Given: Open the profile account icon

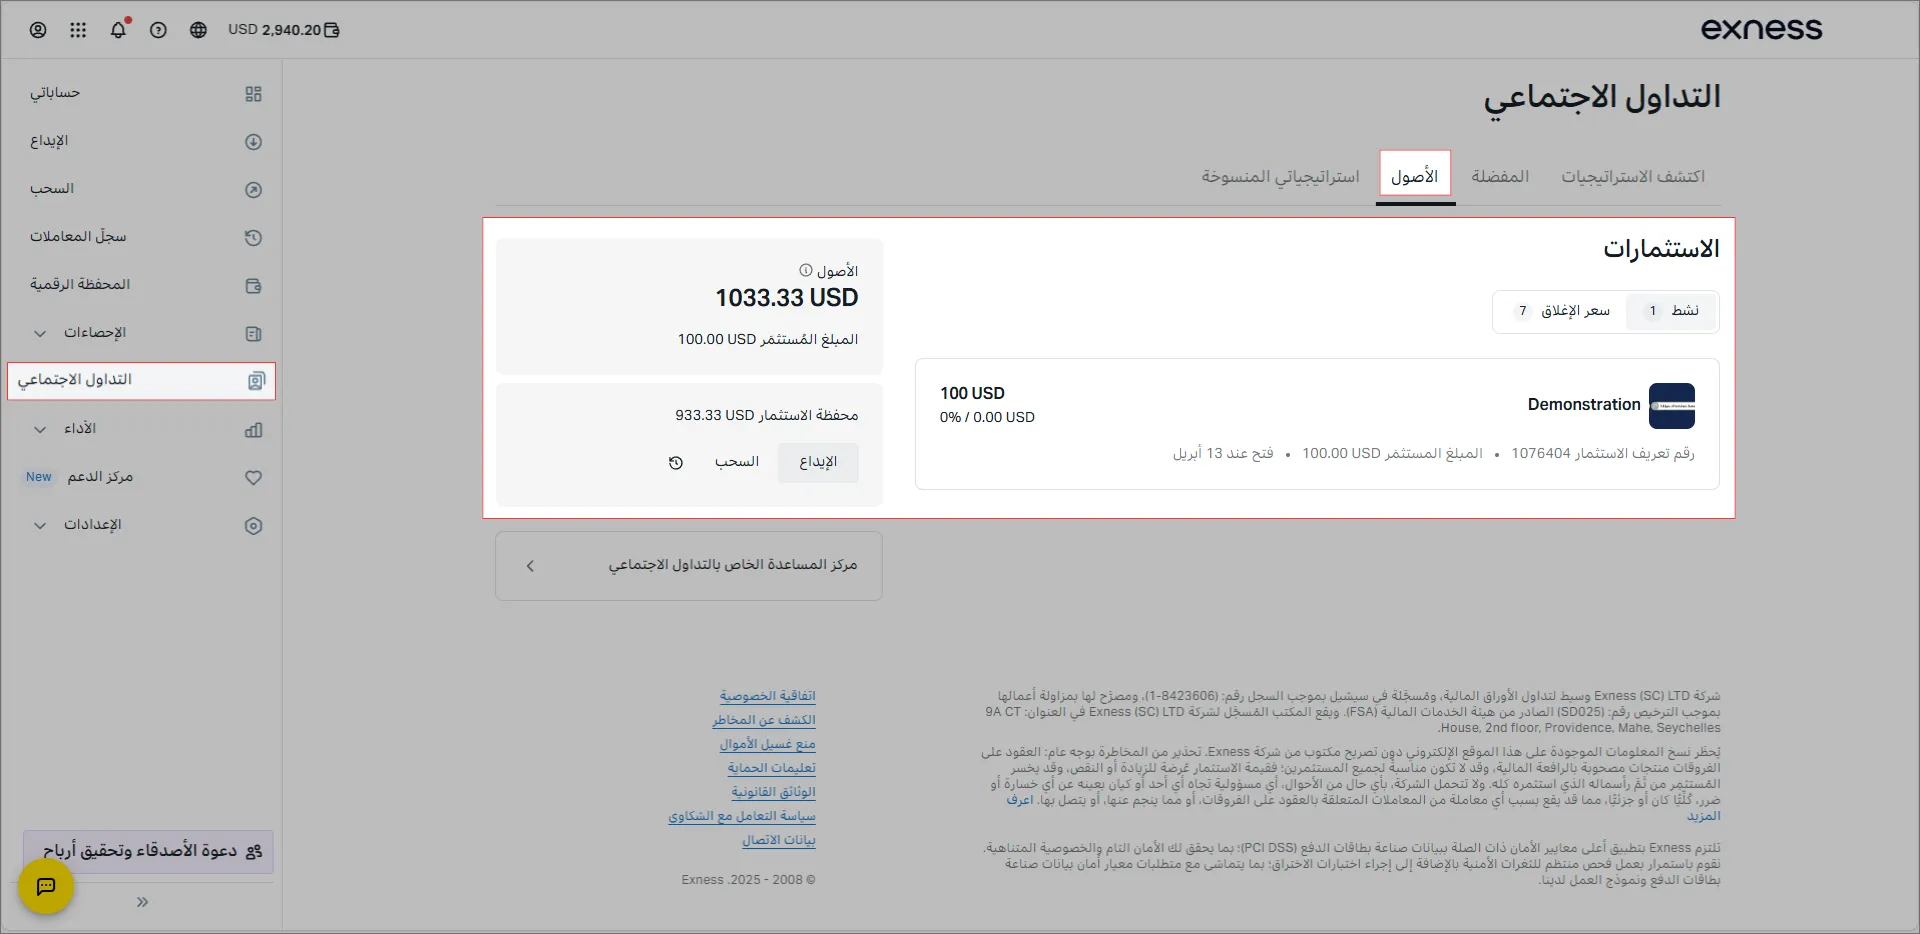Looking at the screenshot, I should click(38, 30).
